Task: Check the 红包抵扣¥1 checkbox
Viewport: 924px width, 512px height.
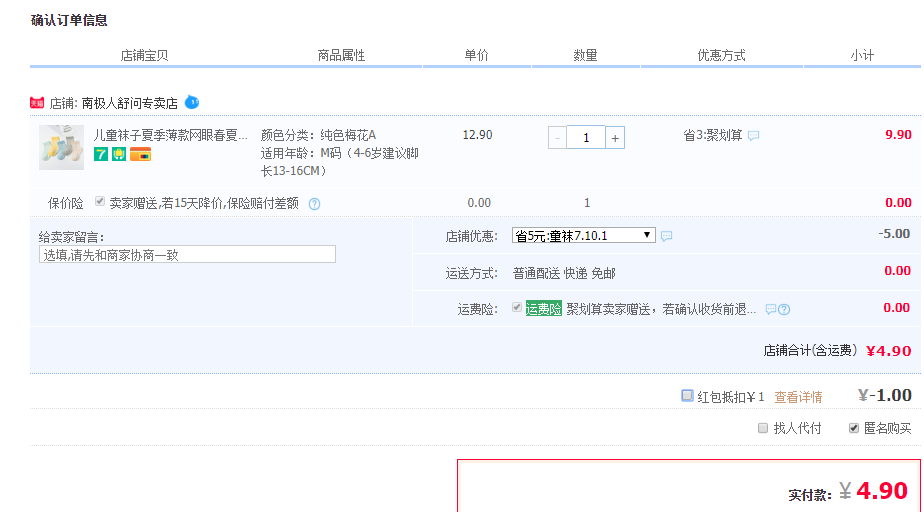Action: tap(687, 395)
